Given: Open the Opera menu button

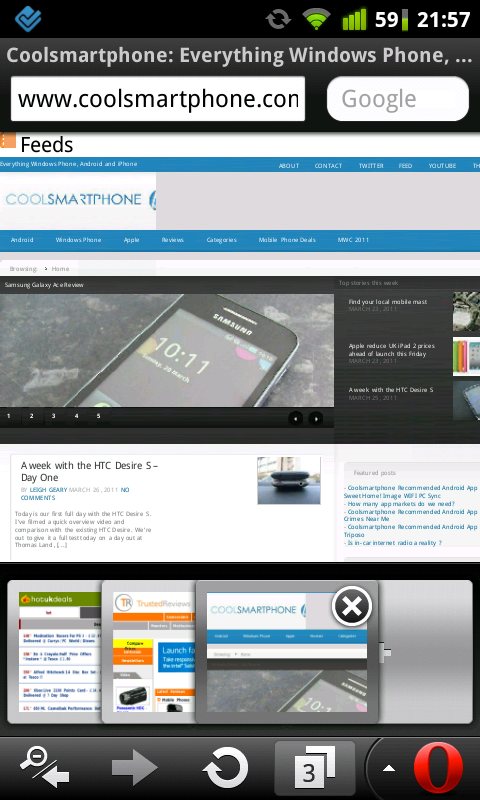Looking at the screenshot, I should tap(438, 768).
